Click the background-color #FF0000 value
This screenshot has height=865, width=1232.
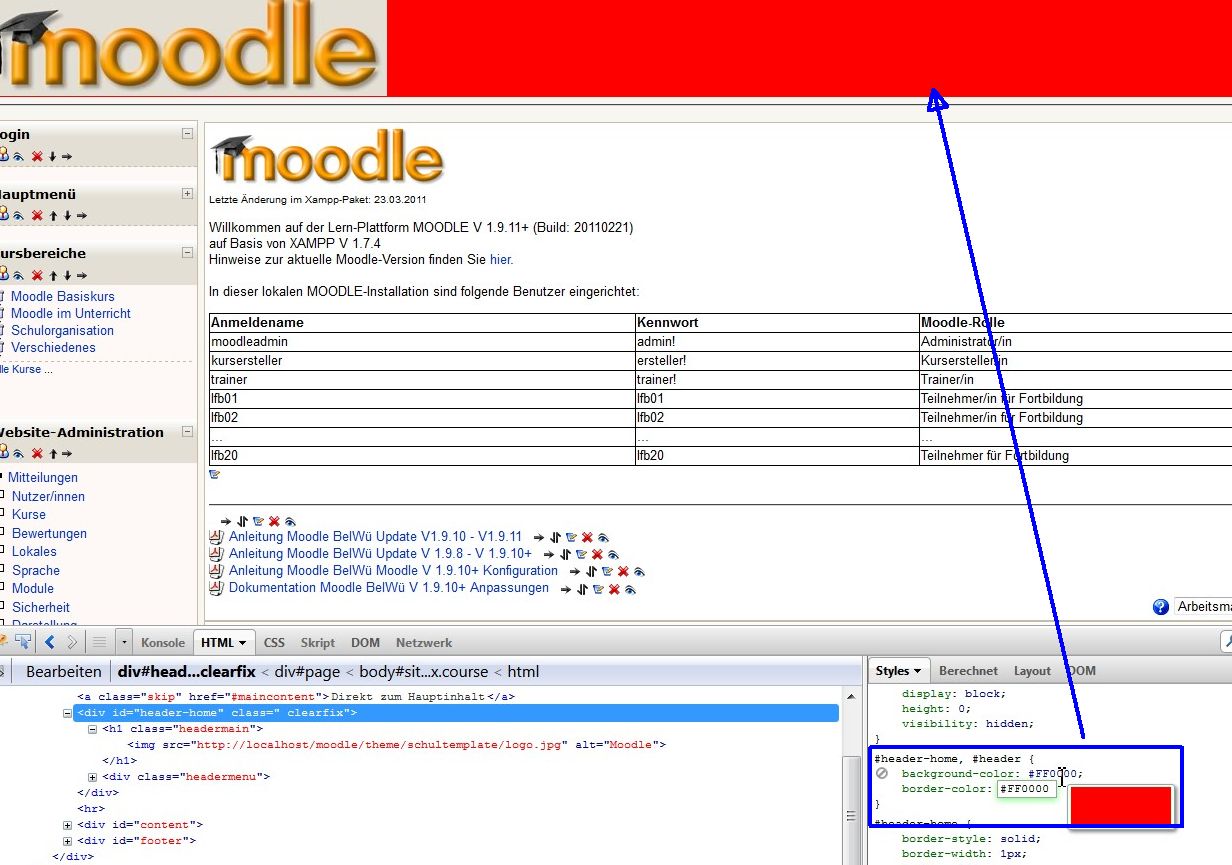1053,773
